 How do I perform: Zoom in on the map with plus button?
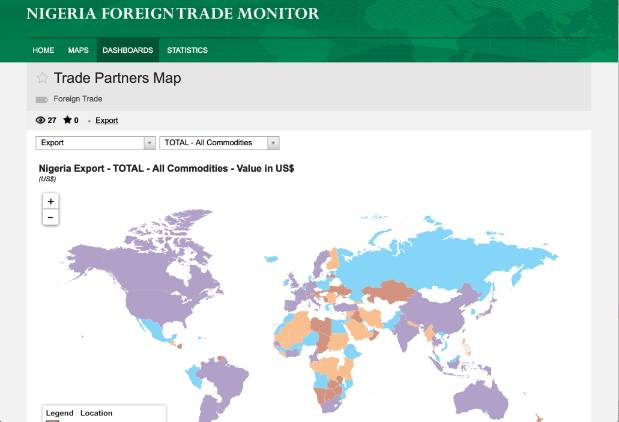point(51,201)
